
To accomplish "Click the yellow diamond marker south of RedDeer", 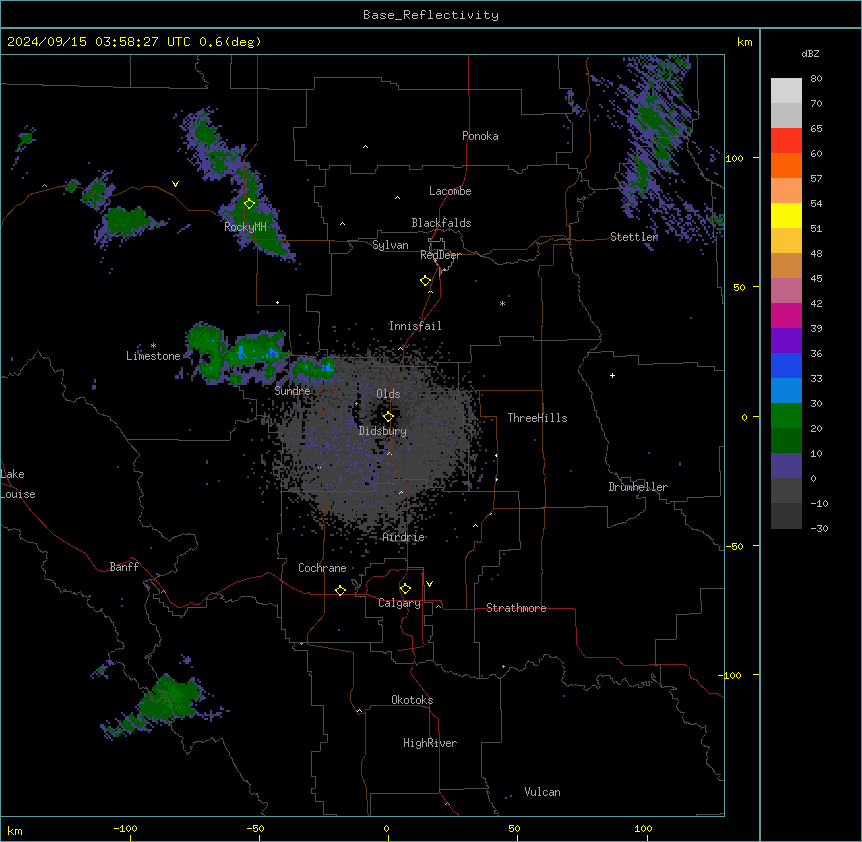I will pos(426,281).
